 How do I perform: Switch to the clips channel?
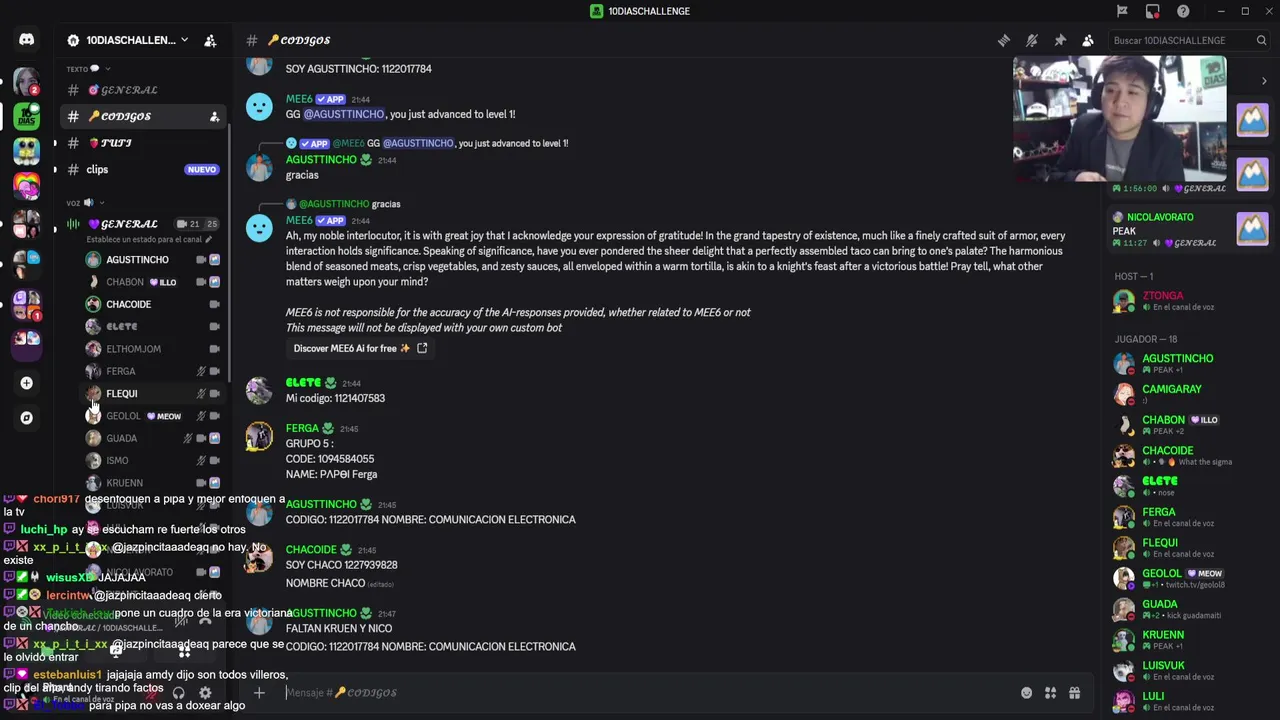point(97,170)
